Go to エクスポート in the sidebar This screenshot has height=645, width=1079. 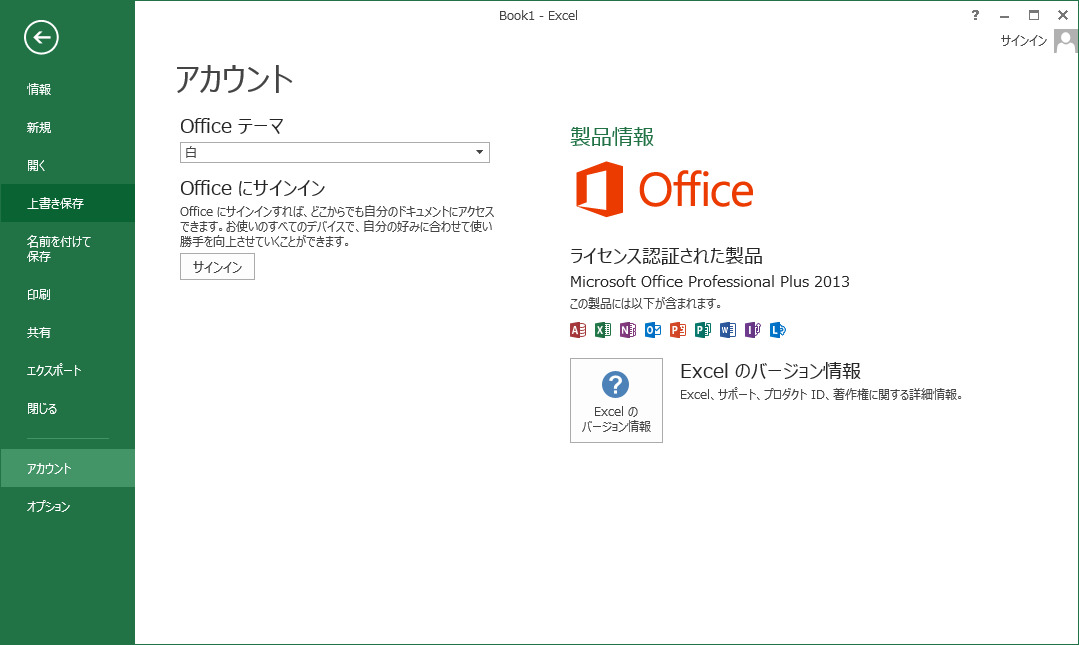pyautogui.click(x=54, y=370)
